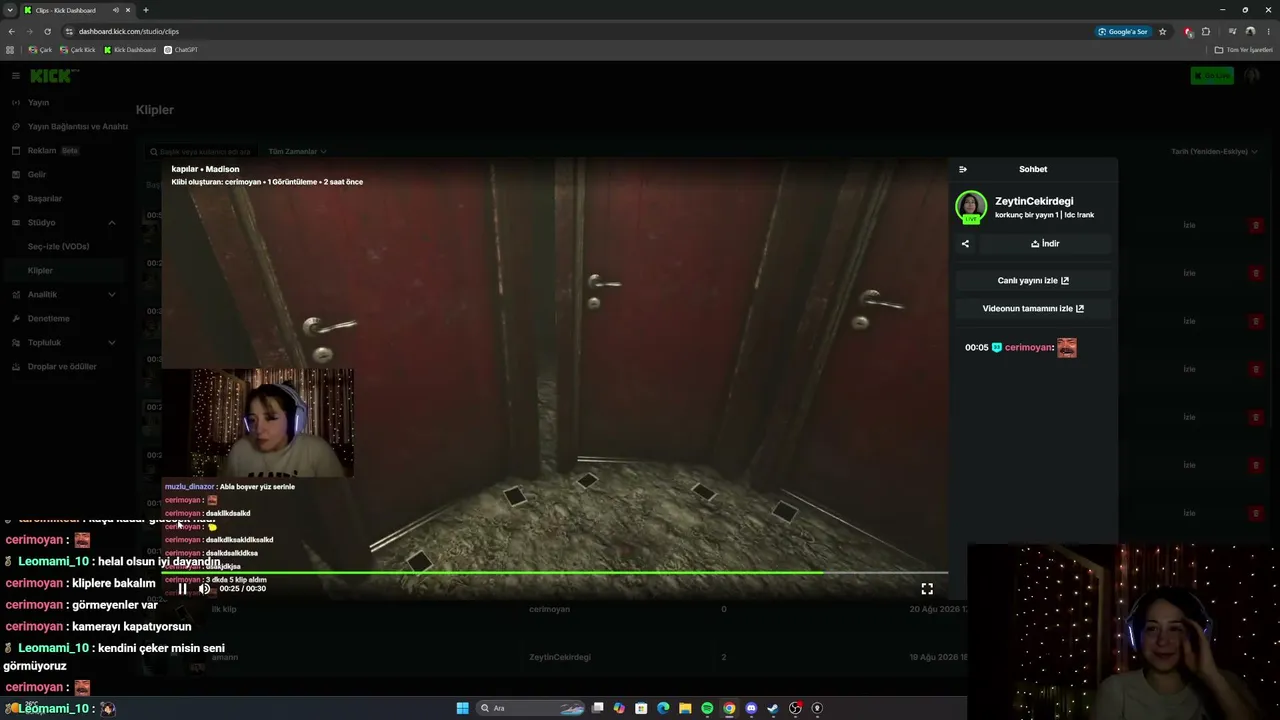Open the media control icon in Chrome toolbar
Screen dimensions: 1280x720
pos(1232,32)
